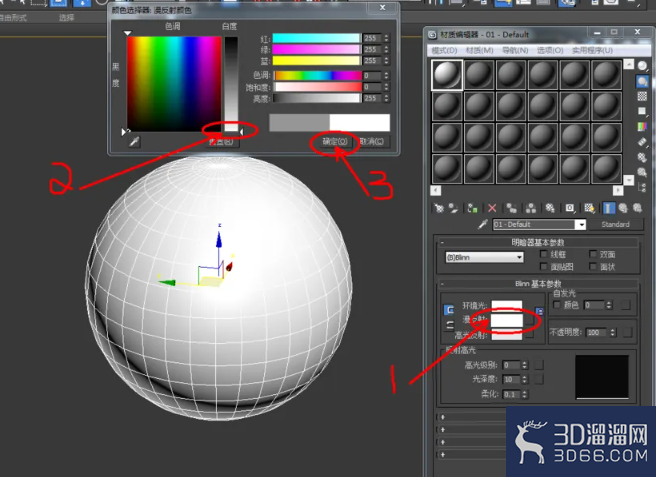Enable the 面状 checkbox

coord(593,267)
